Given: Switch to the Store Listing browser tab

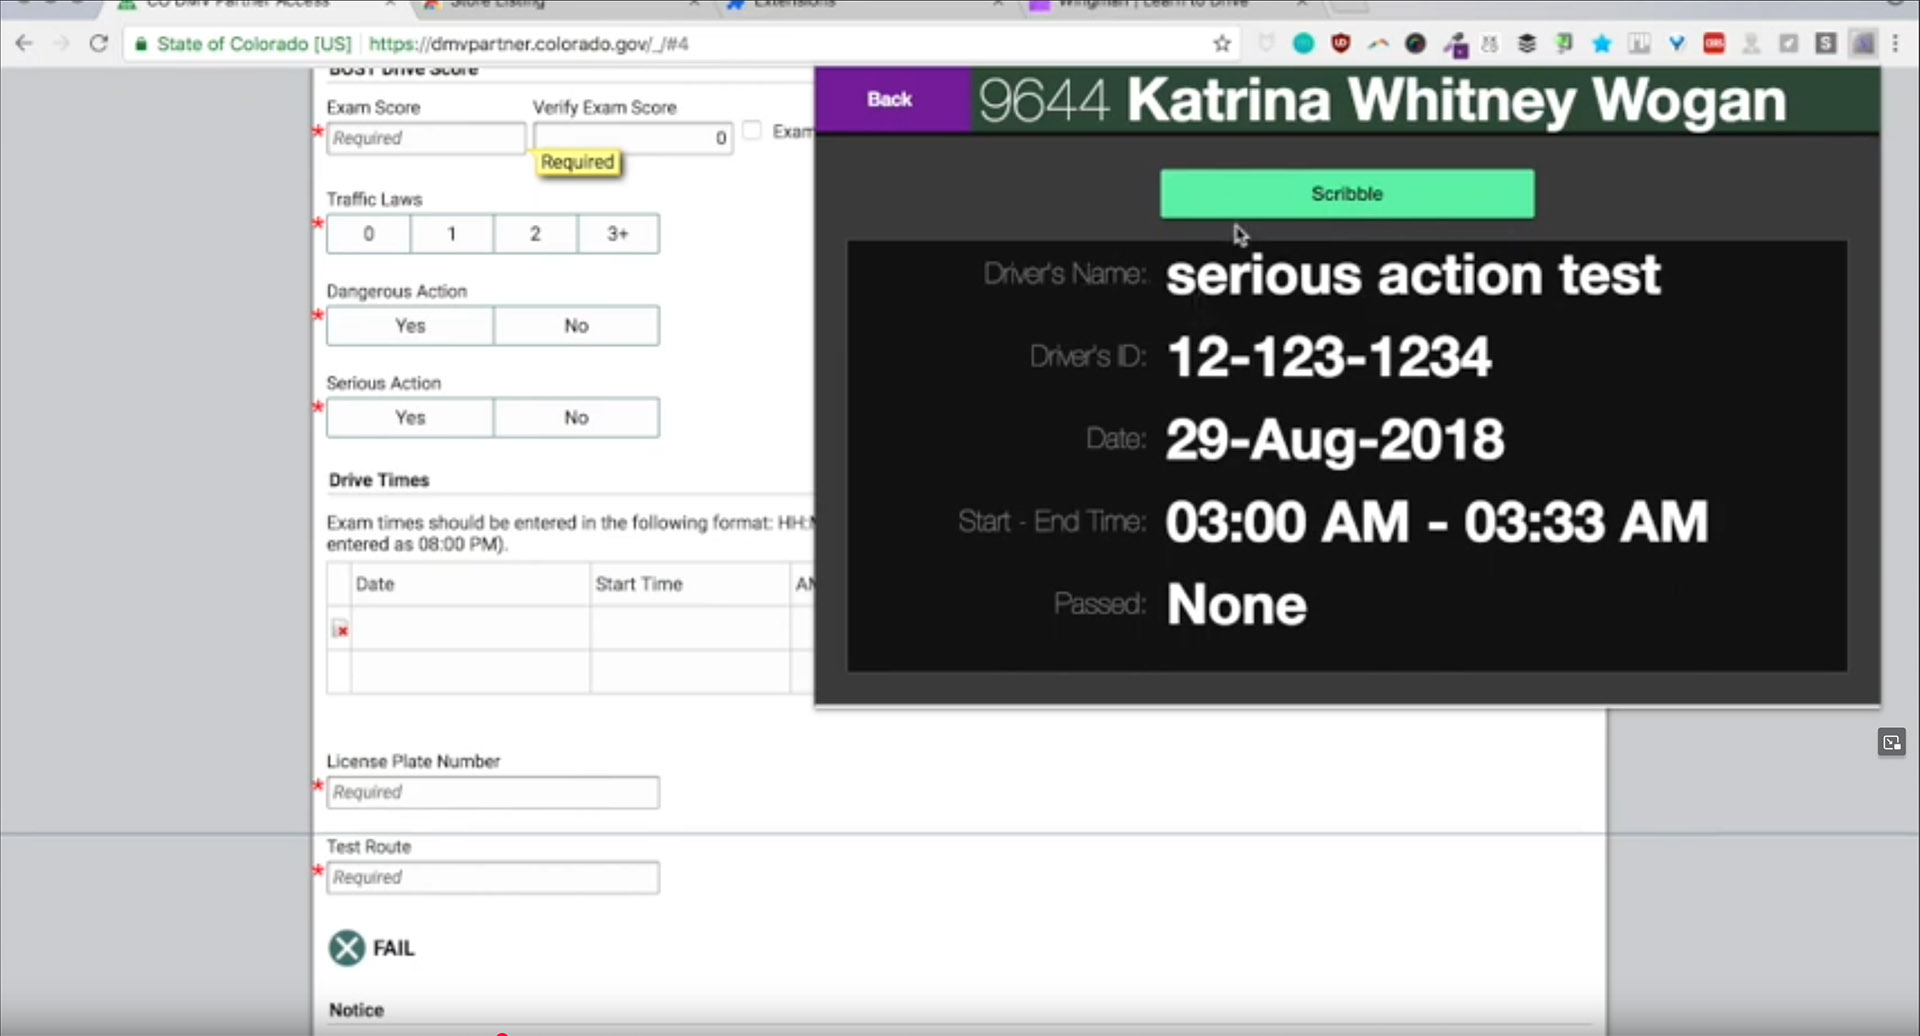Looking at the screenshot, I should (497, 5).
